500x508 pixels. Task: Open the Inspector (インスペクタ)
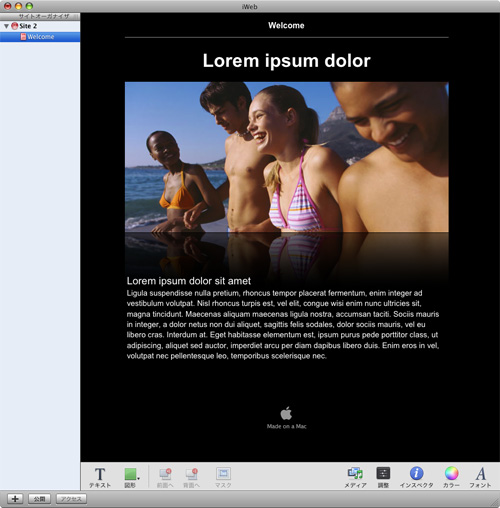[x=416, y=477]
